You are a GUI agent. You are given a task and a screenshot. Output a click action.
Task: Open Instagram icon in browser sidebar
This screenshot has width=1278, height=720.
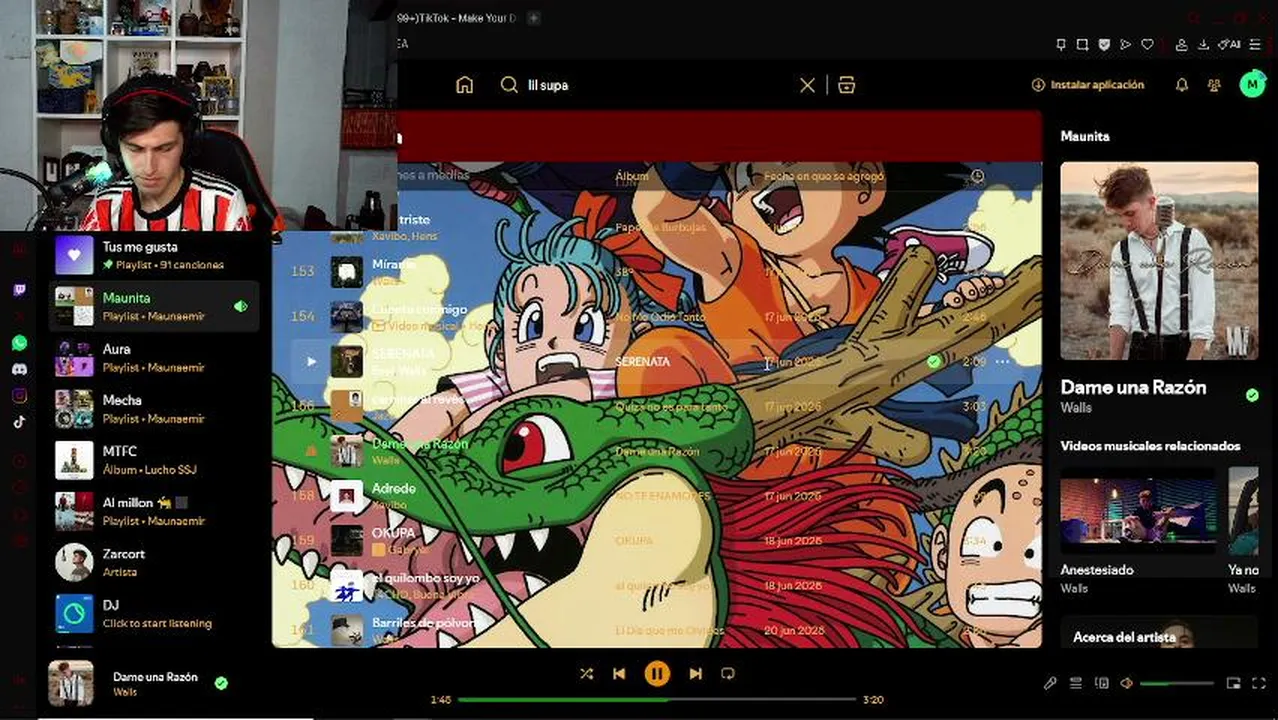pyautogui.click(x=19, y=395)
